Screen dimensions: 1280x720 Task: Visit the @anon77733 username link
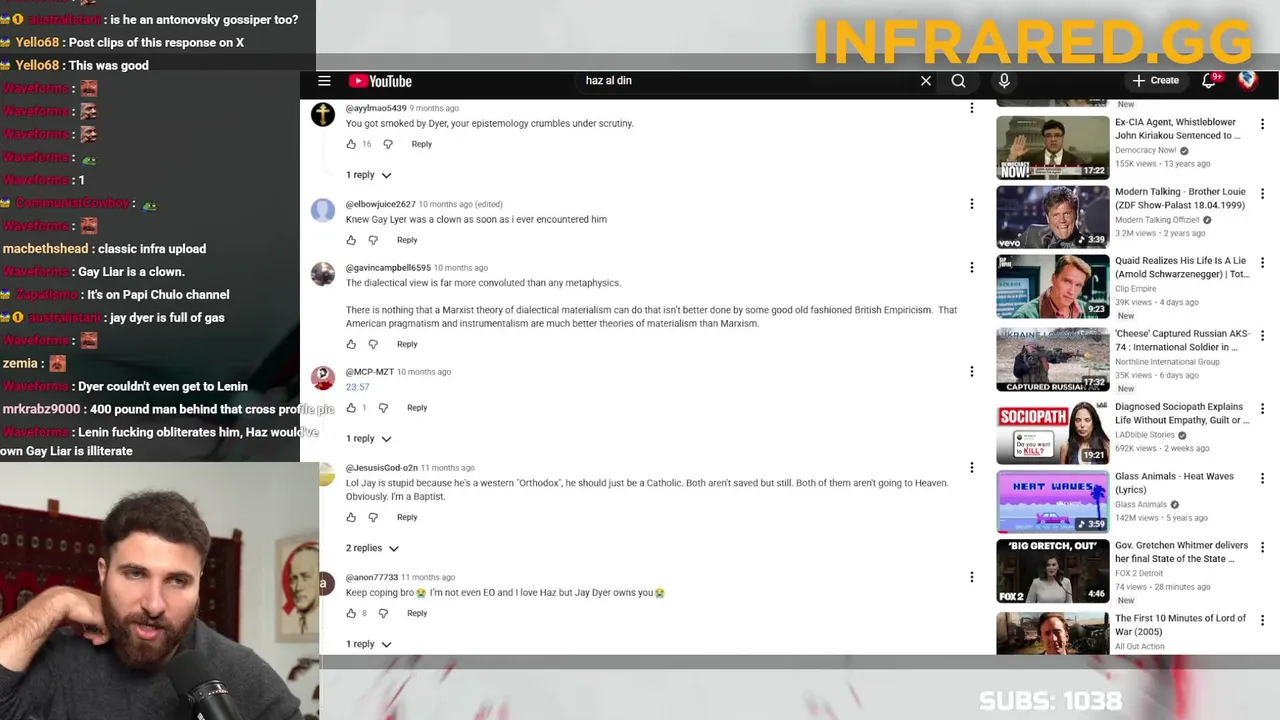coord(372,578)
